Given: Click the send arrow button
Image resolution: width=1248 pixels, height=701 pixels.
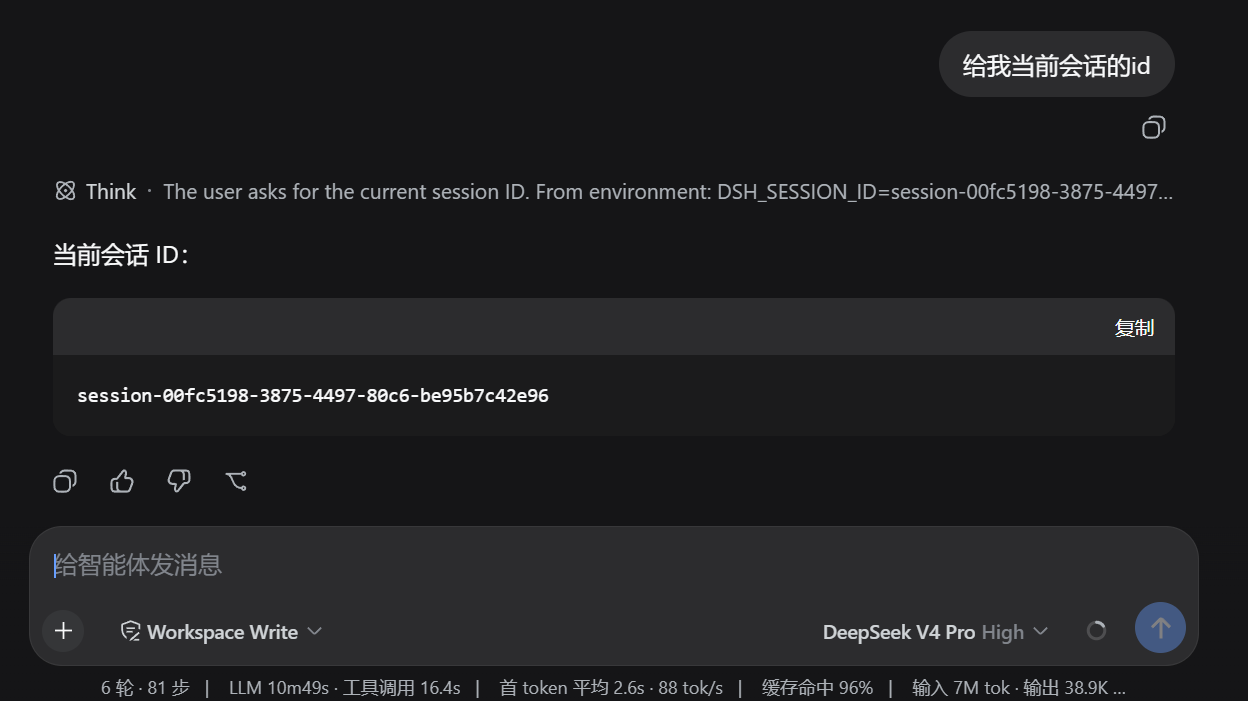Looking at the screenshot, I should pos(1160,628).
